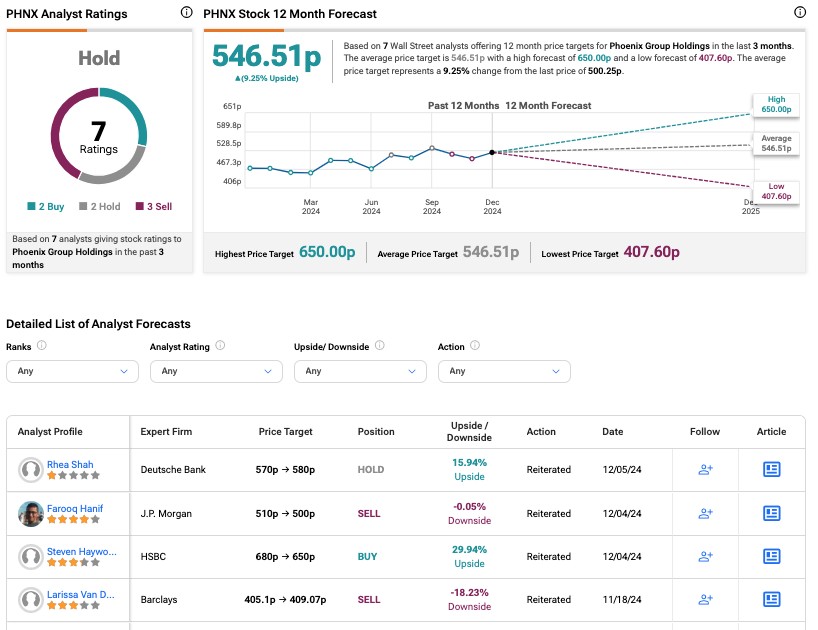Click info icon beside PHNX Analyst Ratings
This screenshot has height=630, width=818.
tap(186, 13)
